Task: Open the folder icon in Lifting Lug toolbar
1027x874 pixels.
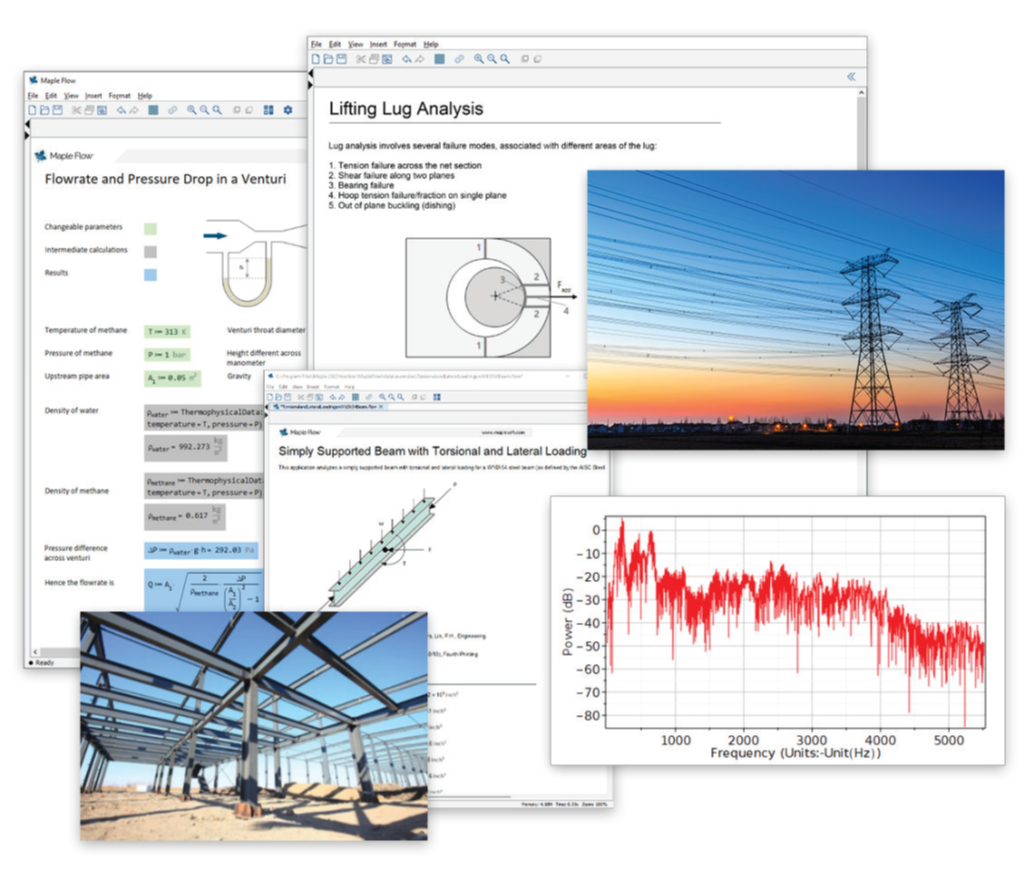Action: 328,59
